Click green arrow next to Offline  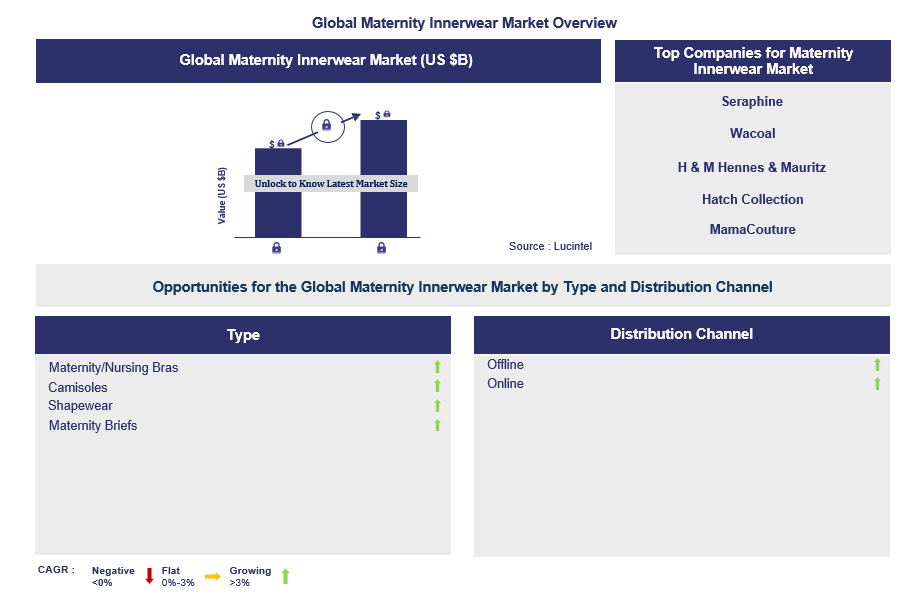[877, 365]
